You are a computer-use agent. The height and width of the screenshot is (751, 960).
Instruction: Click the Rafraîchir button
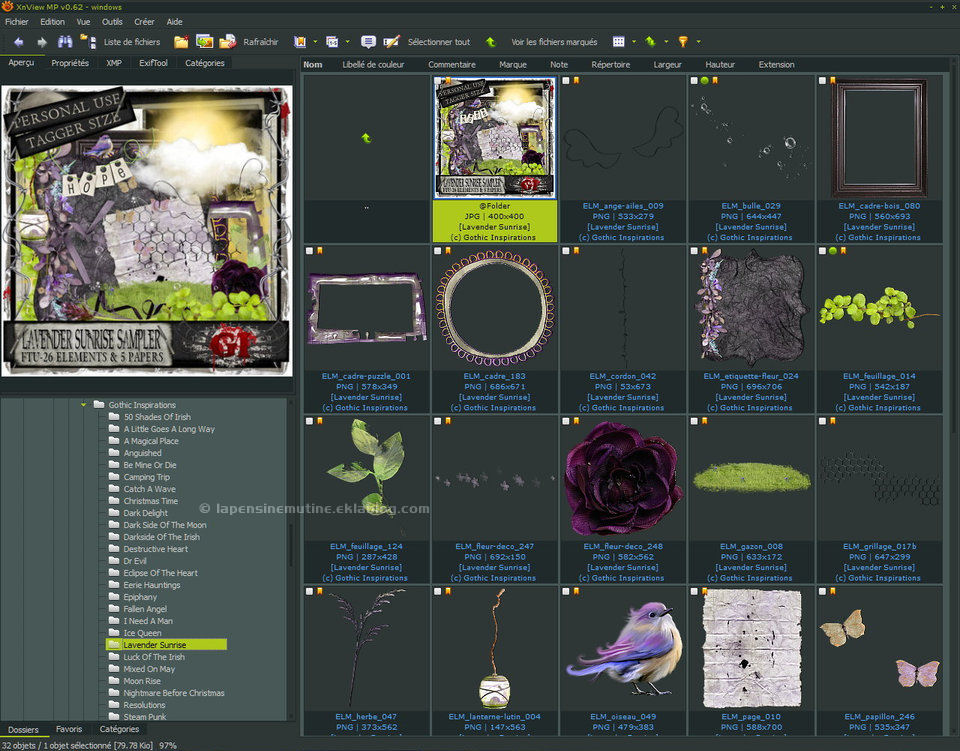(x=261, y=42)
